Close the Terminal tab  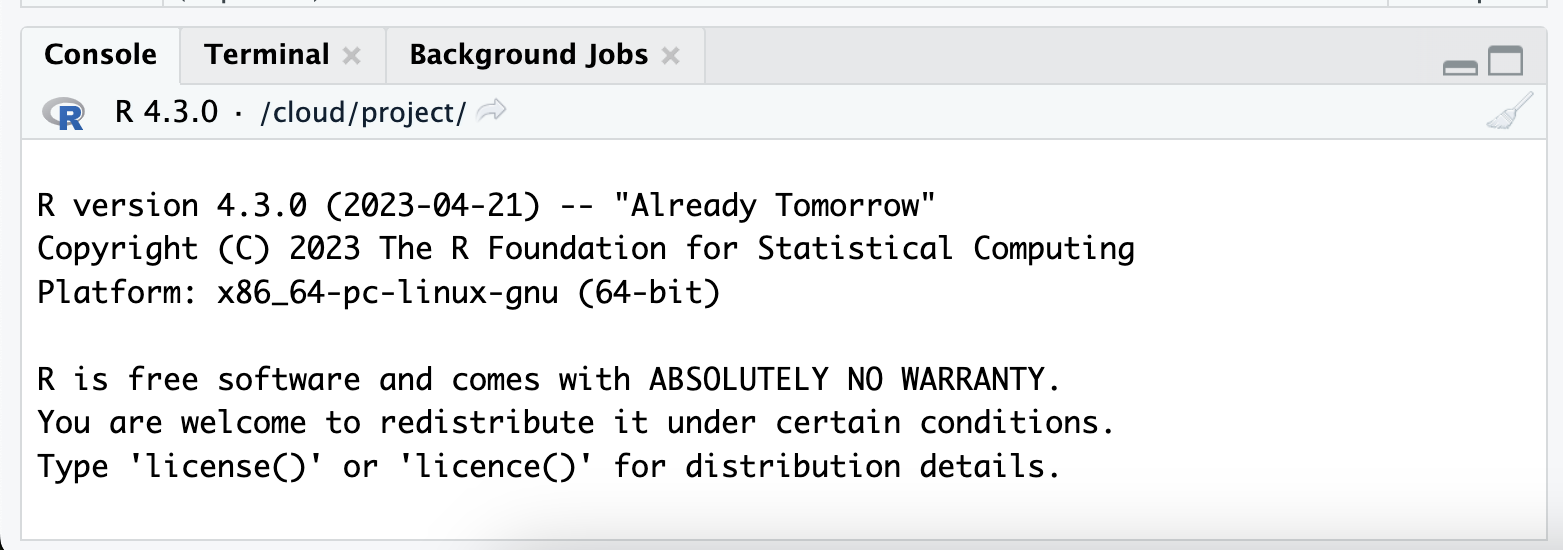pyautogui.click(x=351, y=56)
